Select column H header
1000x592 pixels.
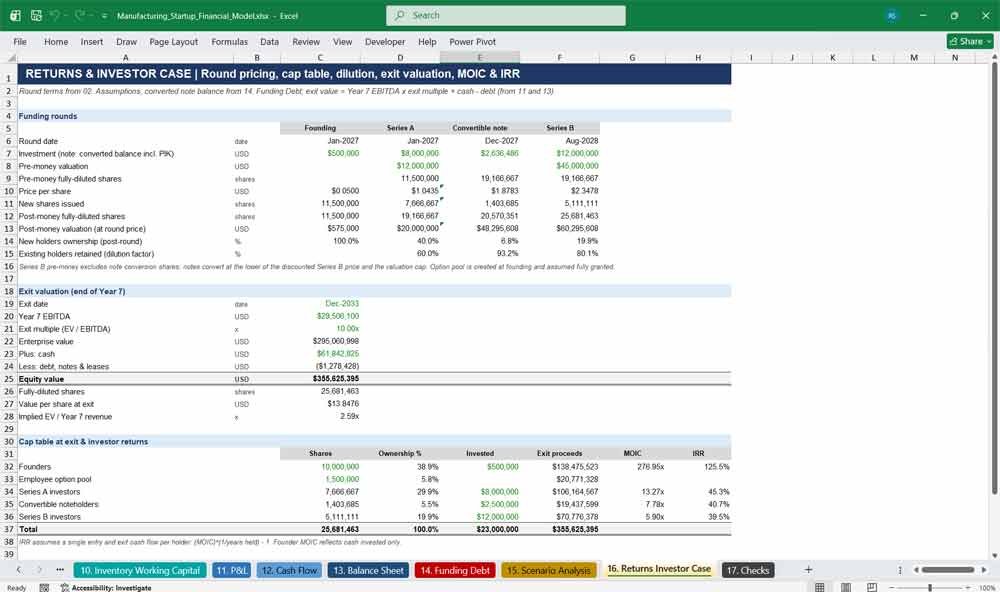click(x=698, y=57)
